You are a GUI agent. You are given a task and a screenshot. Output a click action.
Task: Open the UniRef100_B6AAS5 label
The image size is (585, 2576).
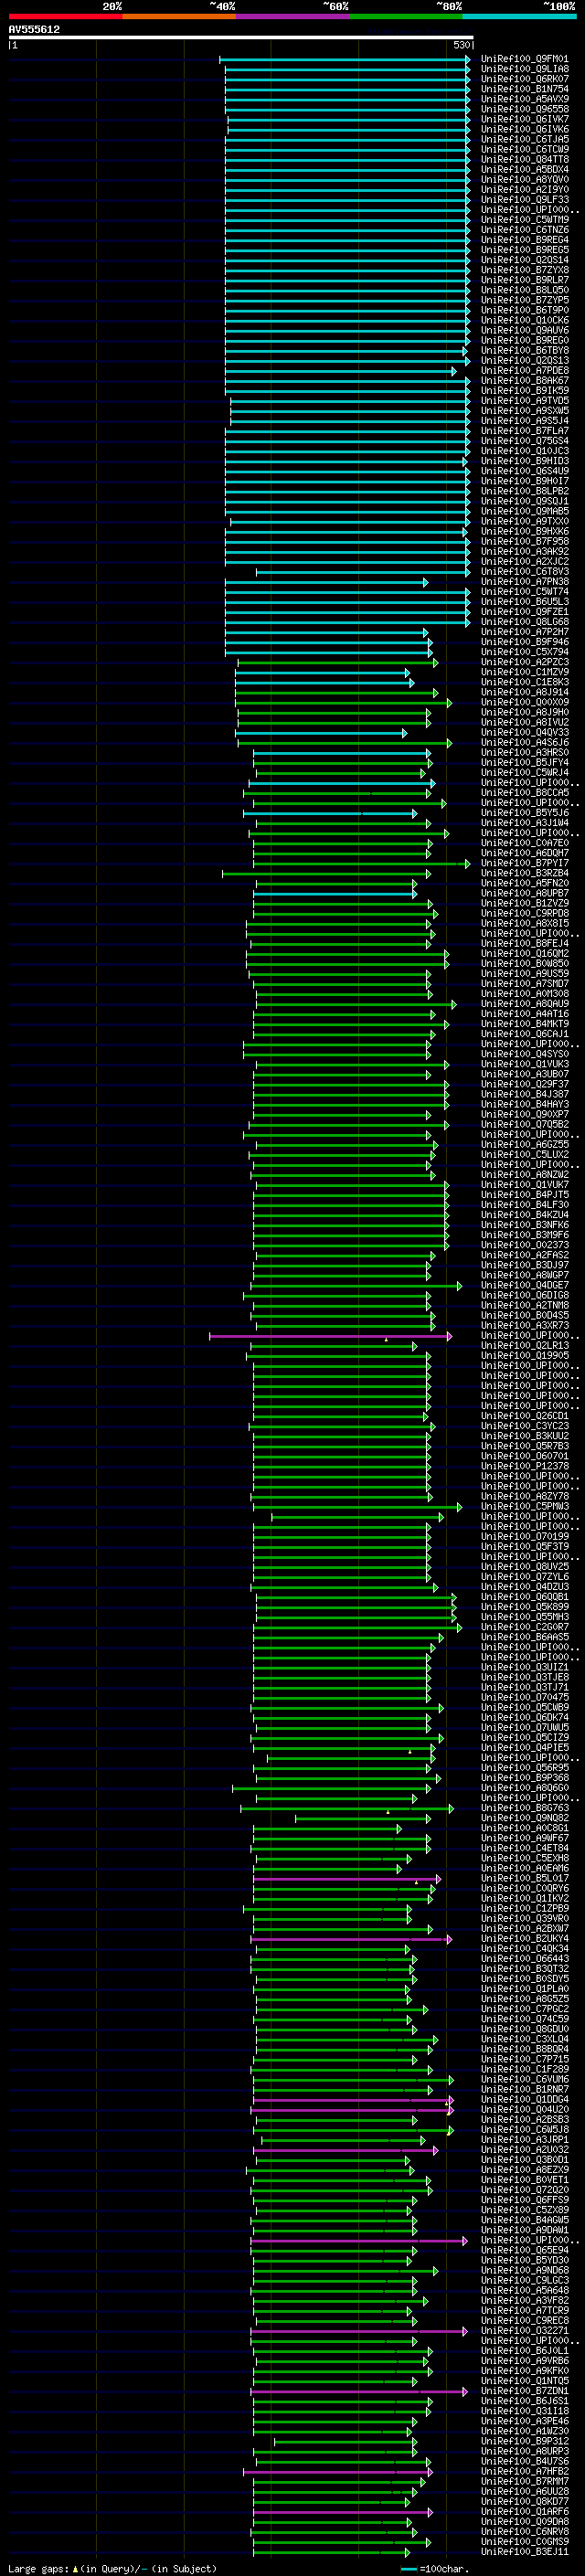[x=524, y=1637]
